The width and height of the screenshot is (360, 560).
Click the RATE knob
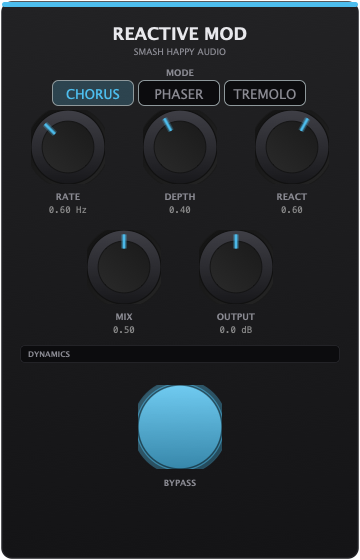(68, 147)
